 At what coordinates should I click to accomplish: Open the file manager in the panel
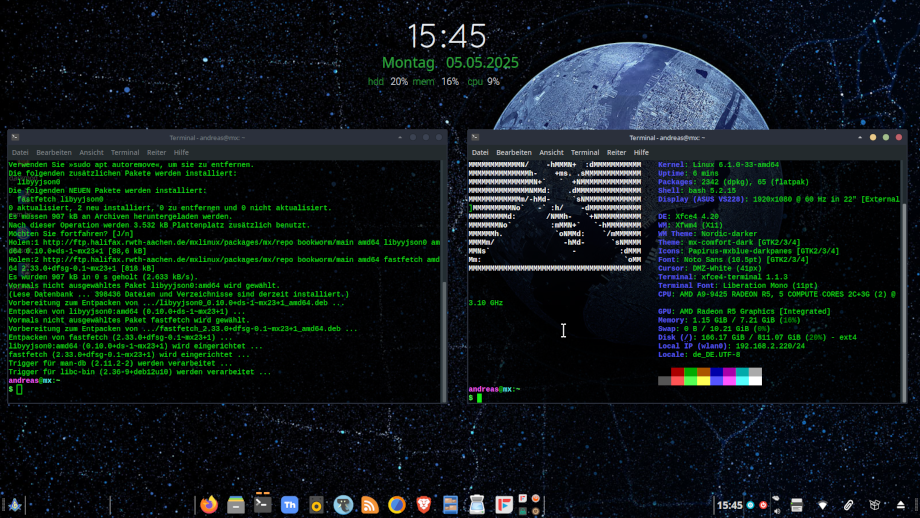pos(235,505)
